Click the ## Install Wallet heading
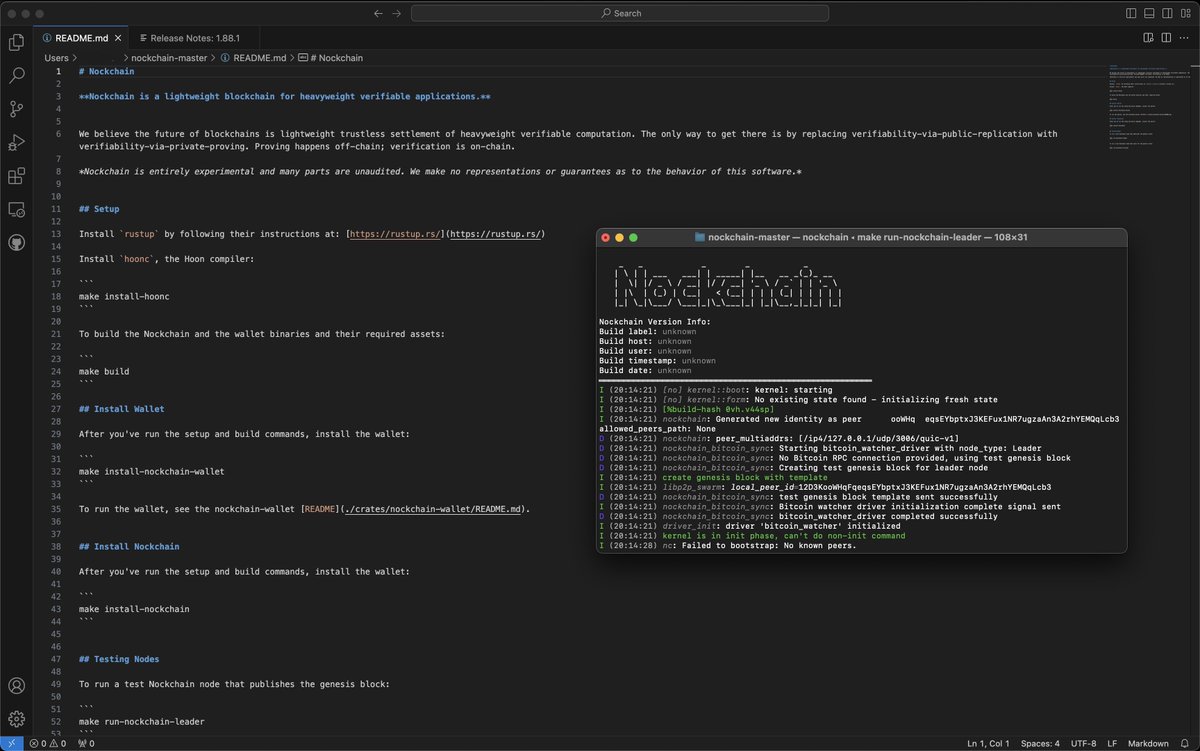 tap(122, 409)
